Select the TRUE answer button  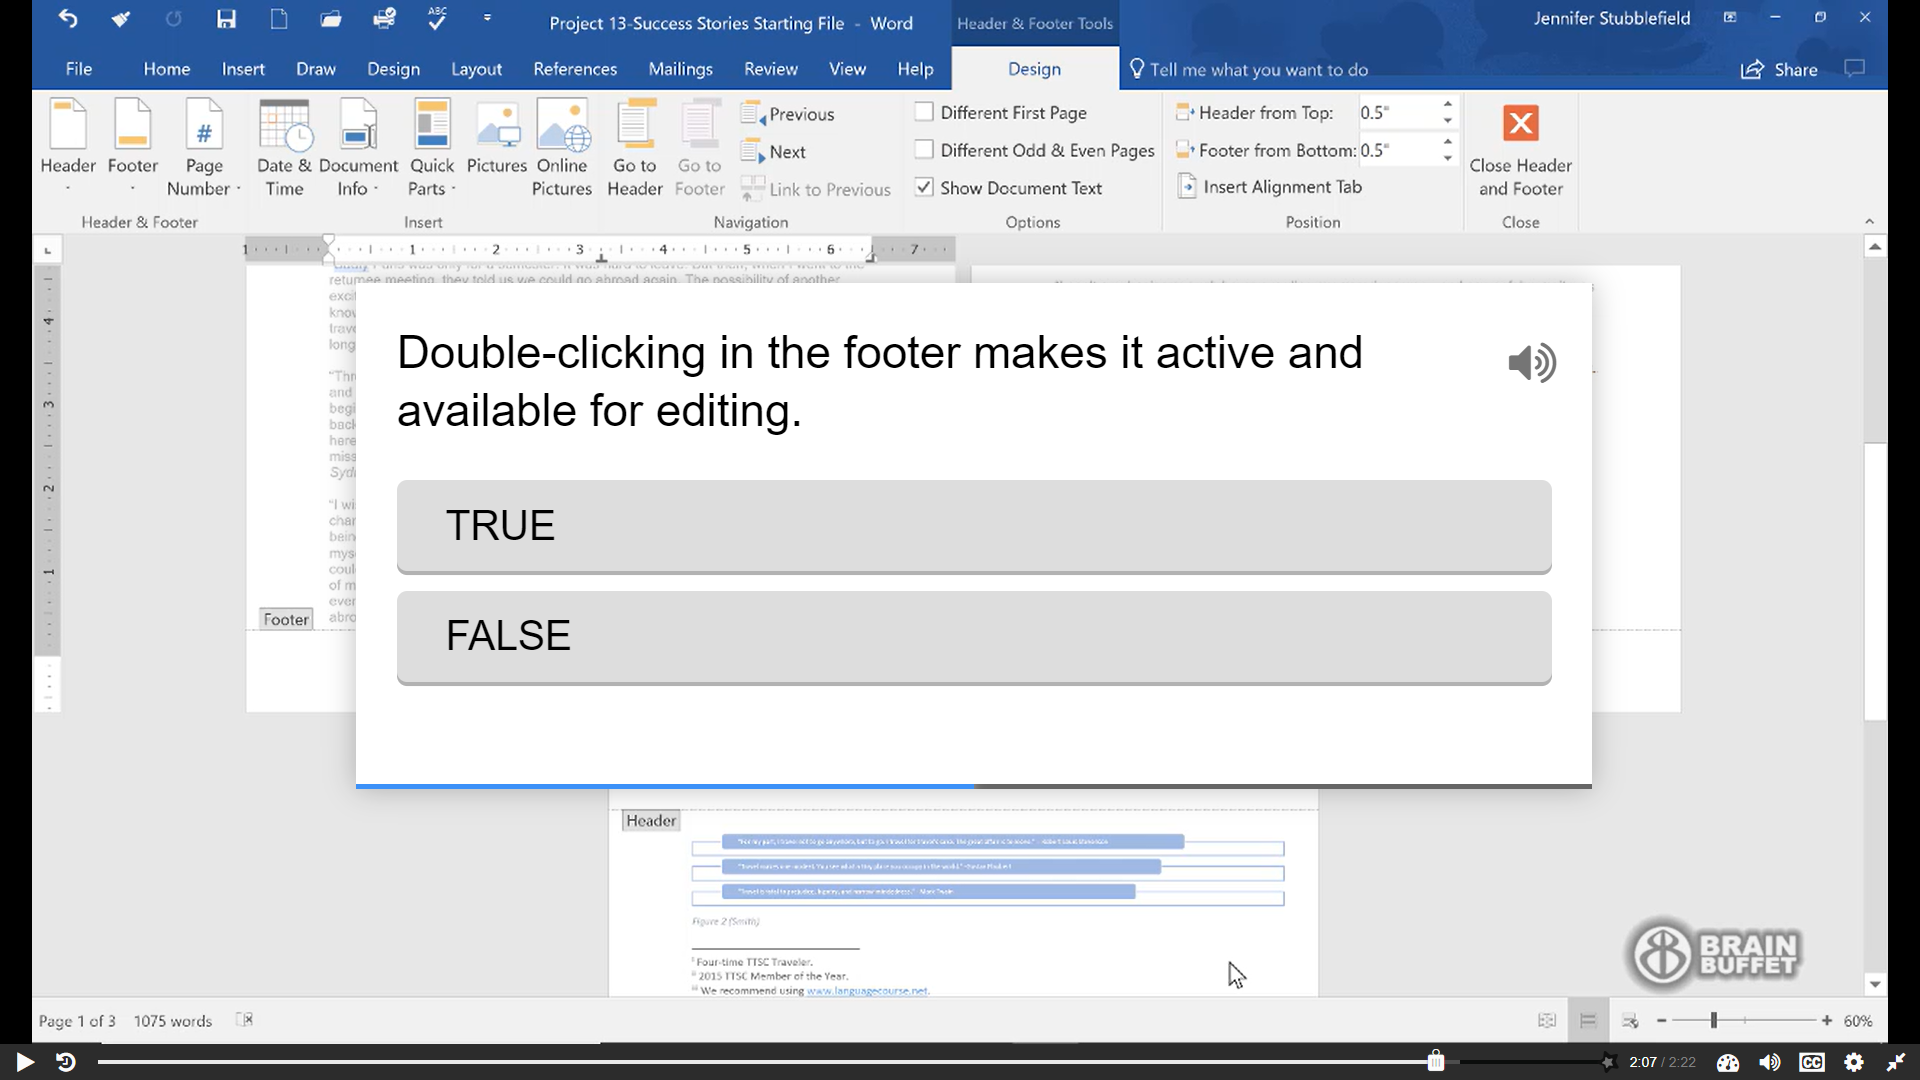click(973, 526)
